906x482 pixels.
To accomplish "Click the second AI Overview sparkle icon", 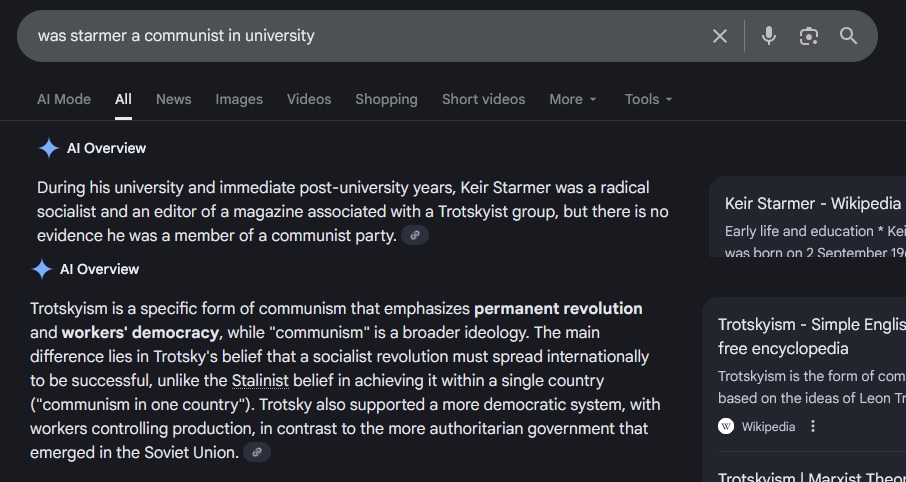I will tap(42, 269).
